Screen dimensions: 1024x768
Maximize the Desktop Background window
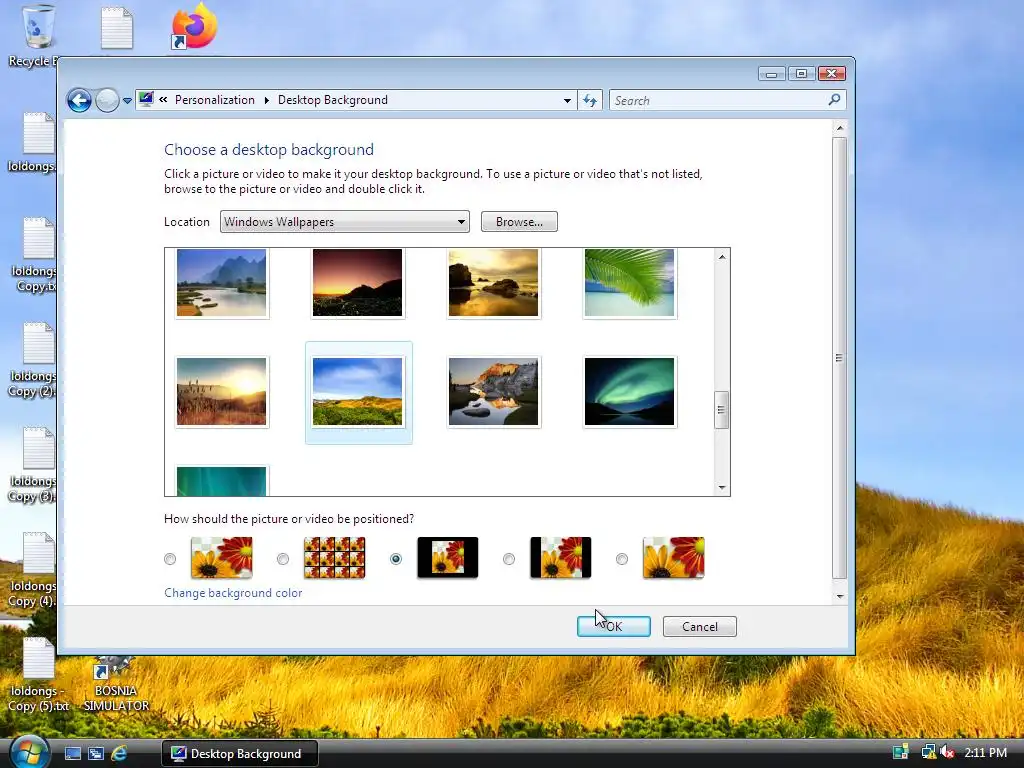click(801, 74)
